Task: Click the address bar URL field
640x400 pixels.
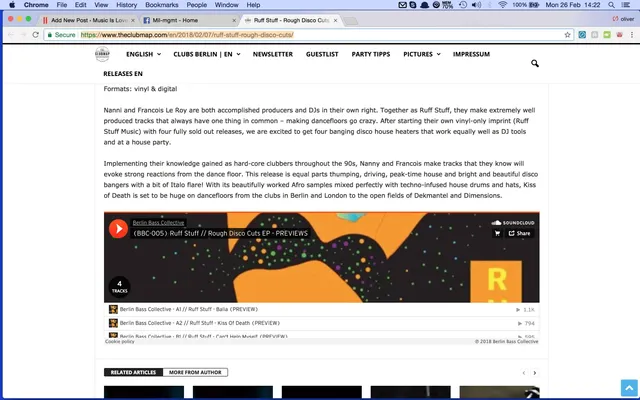Action: tap(308, 35)
